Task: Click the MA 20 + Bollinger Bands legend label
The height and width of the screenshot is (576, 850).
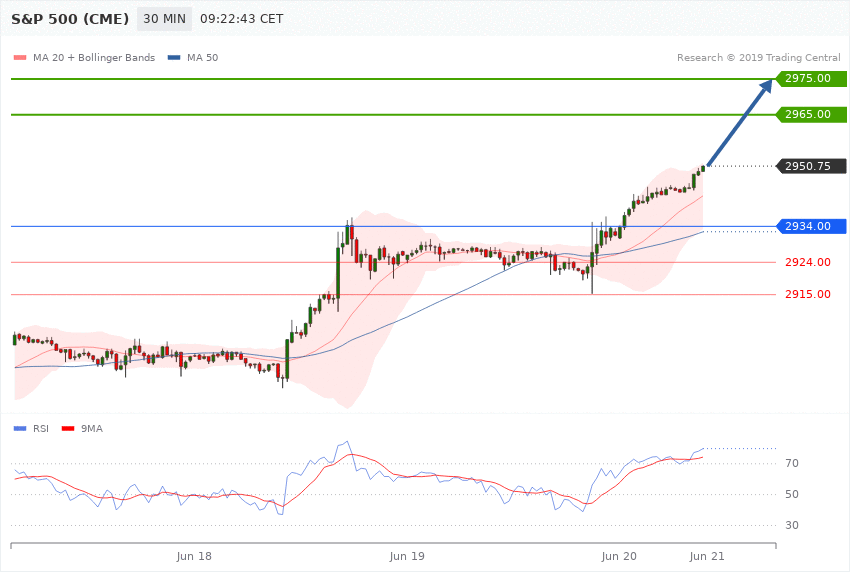Action: (x=94, y=57)
